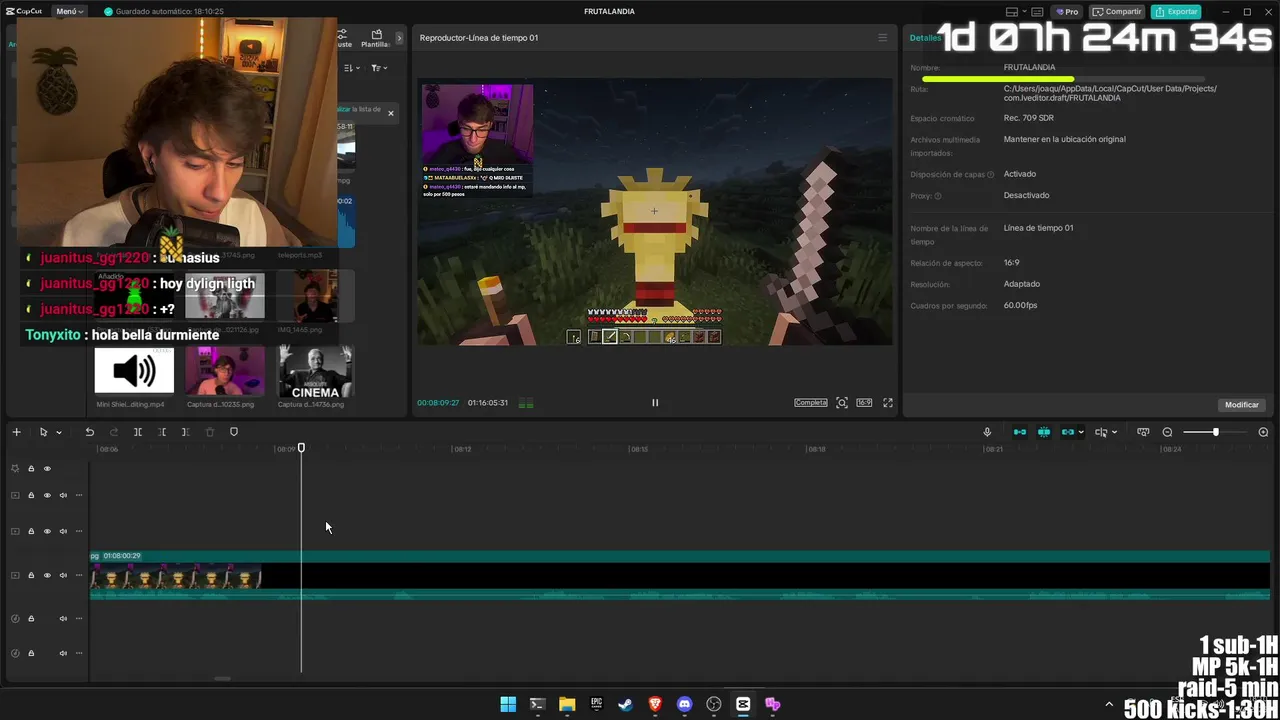The width and height of the screenshot is (1280, 720).
Task: Add a new track with the plus icon
Action: 16,432
